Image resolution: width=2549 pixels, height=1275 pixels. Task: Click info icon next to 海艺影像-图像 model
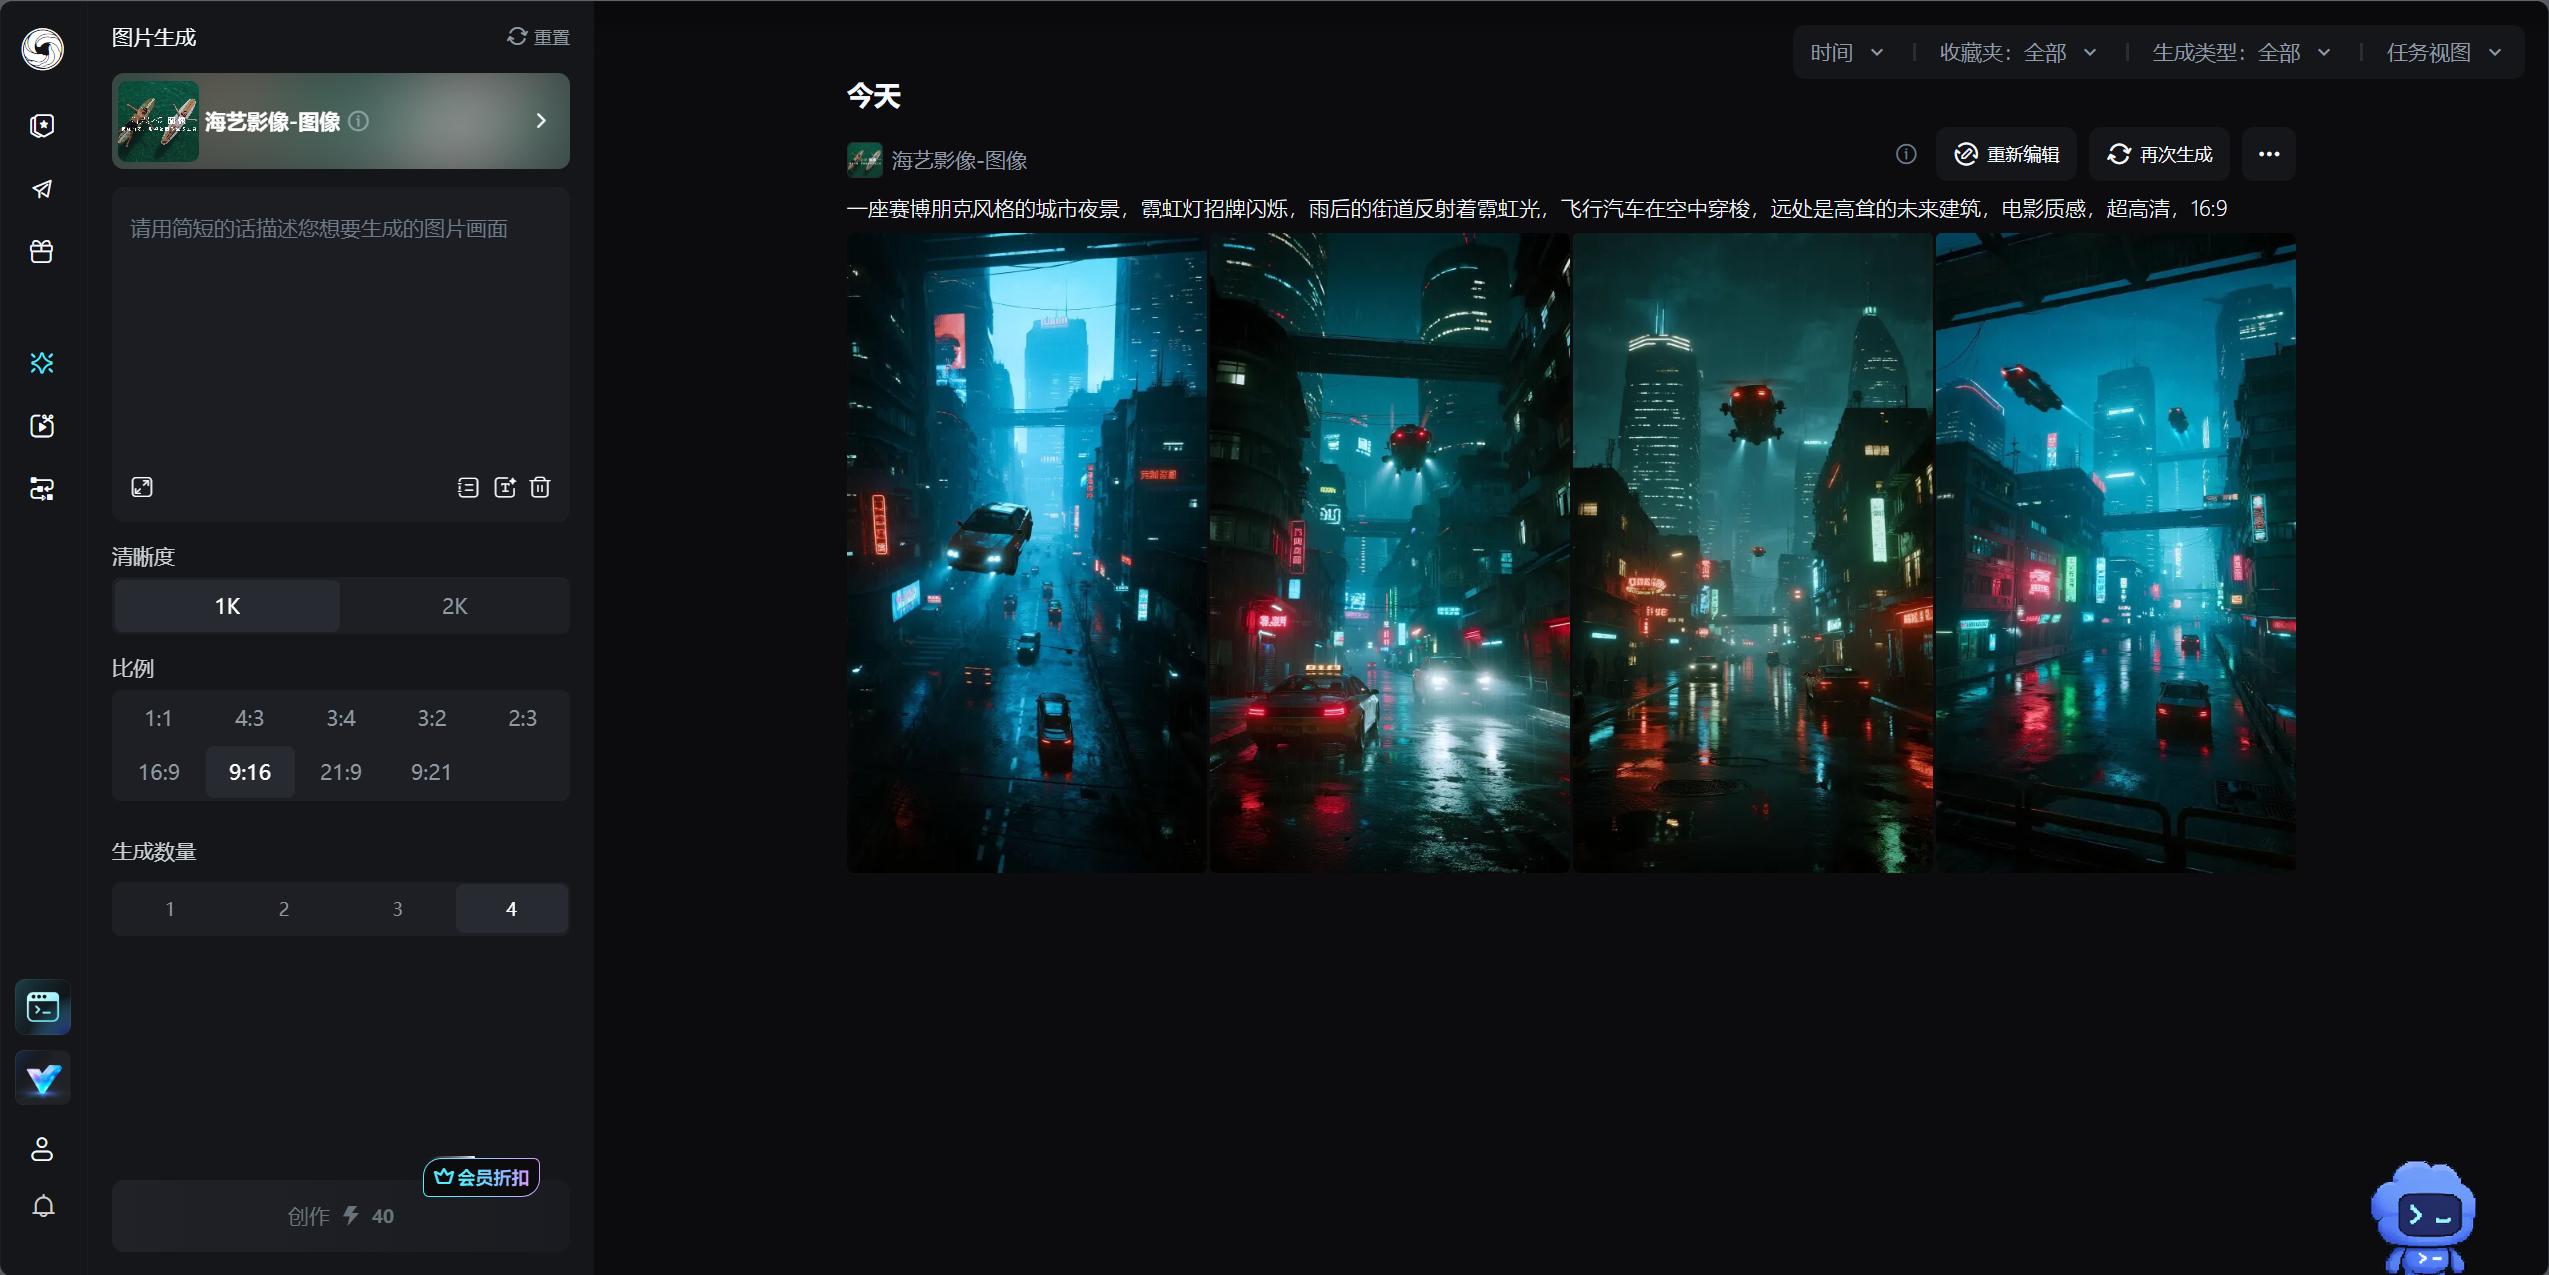pos(359,121)
